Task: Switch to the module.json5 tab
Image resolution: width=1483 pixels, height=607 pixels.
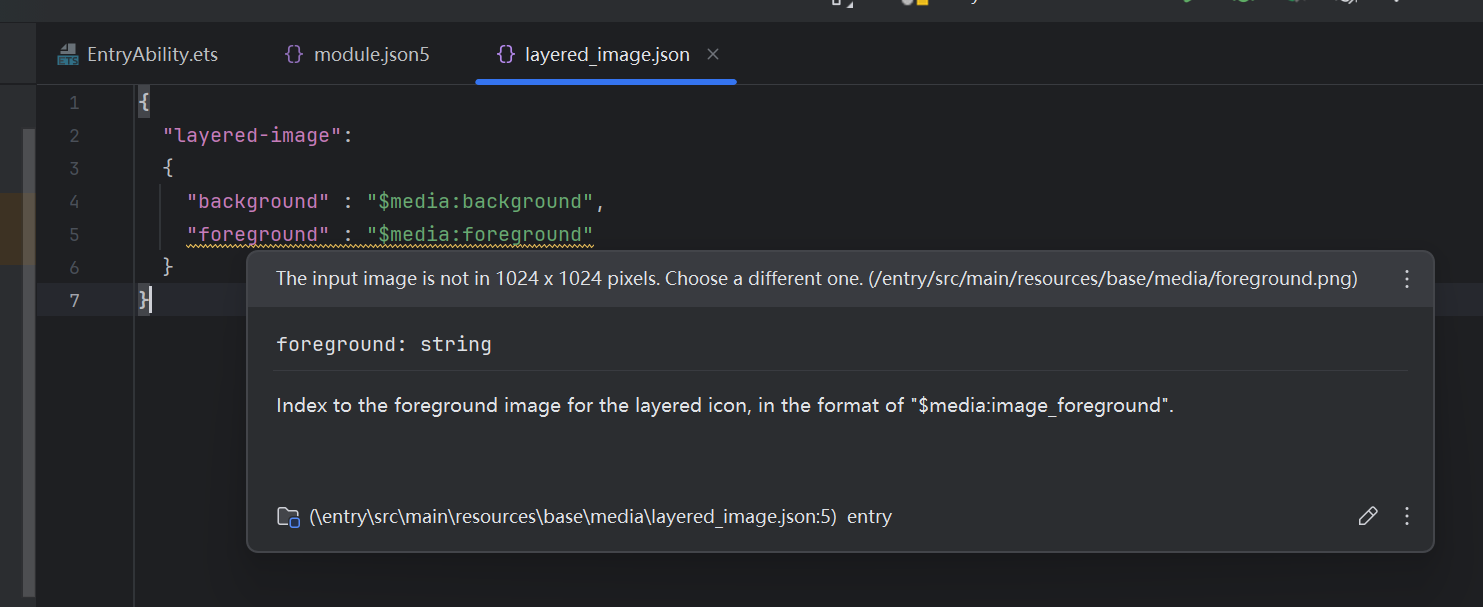Action: point(371,54)
